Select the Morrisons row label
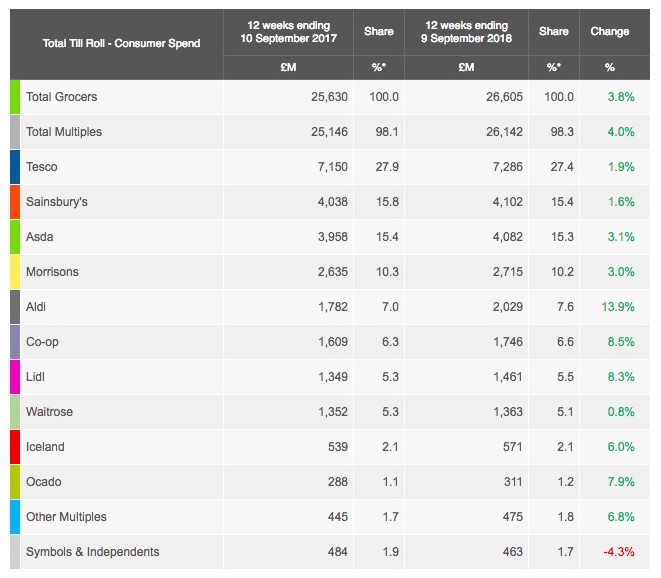Viewport: 661px width, 578px height. click(x=52, y=272)
